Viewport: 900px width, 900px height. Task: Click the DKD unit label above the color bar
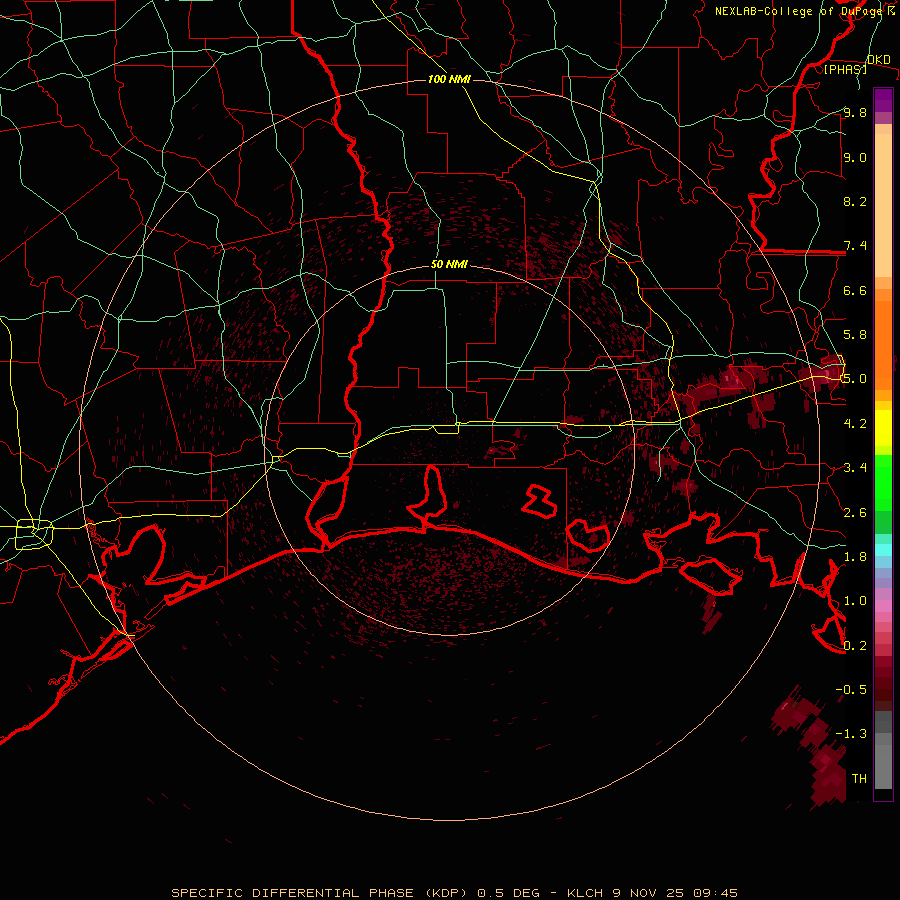click(878, 60)
